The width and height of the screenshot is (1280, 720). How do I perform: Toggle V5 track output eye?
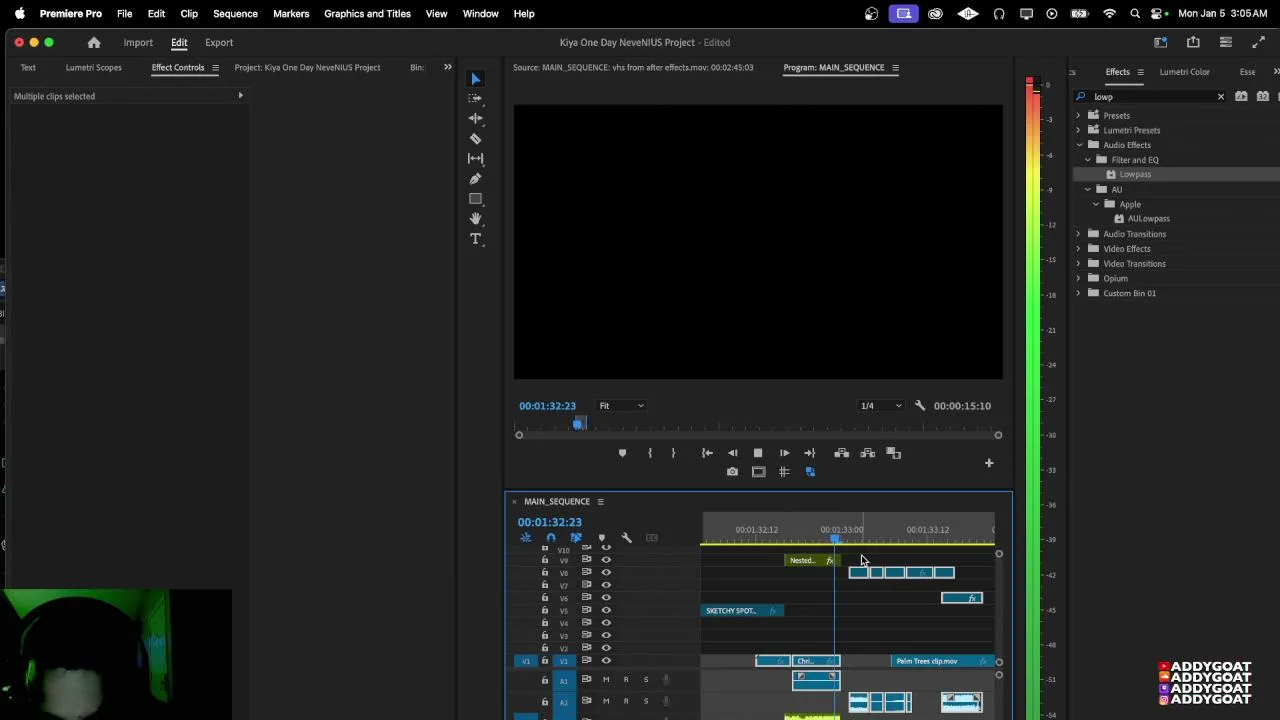tap(606, 610)
